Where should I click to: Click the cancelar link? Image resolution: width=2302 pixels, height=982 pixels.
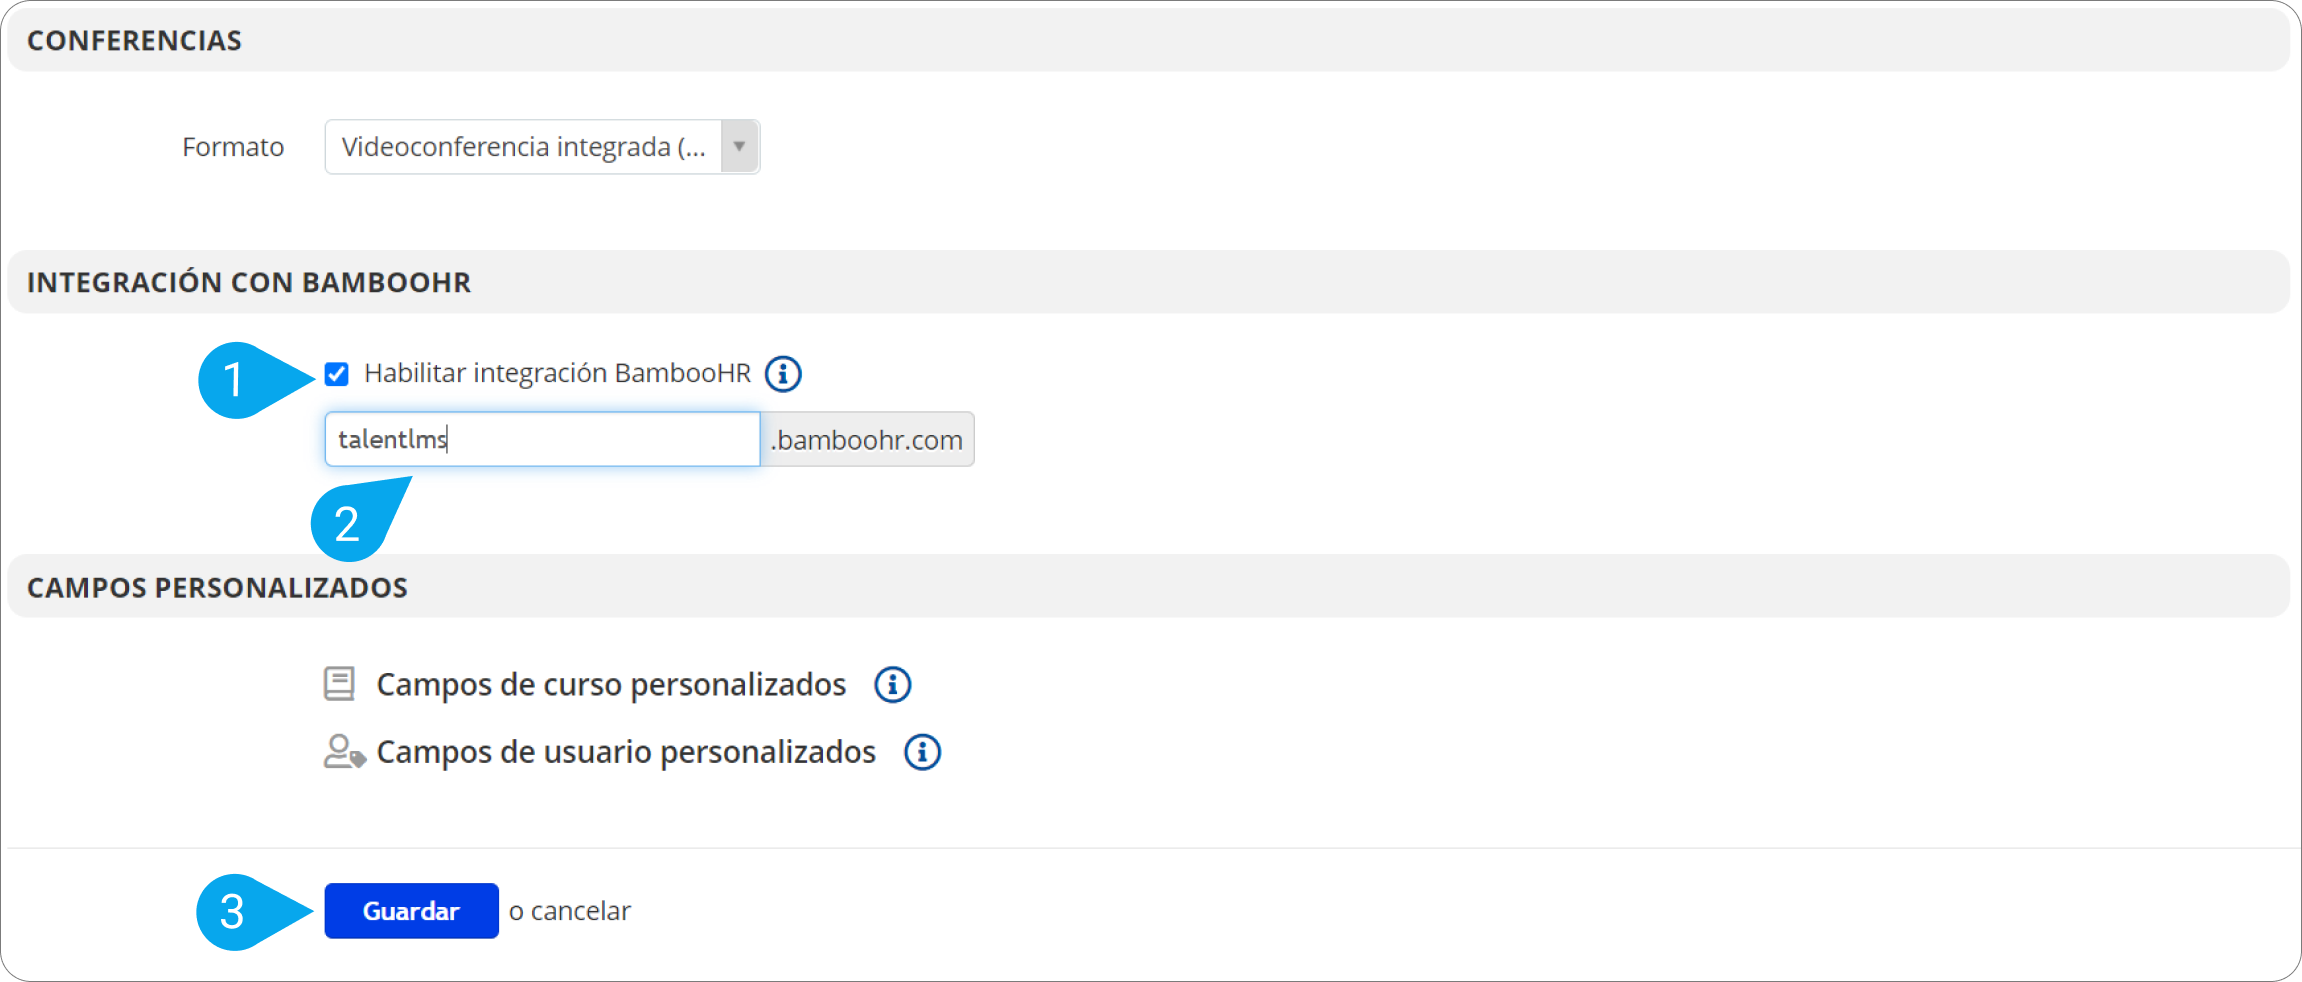(x=580, y=911)
